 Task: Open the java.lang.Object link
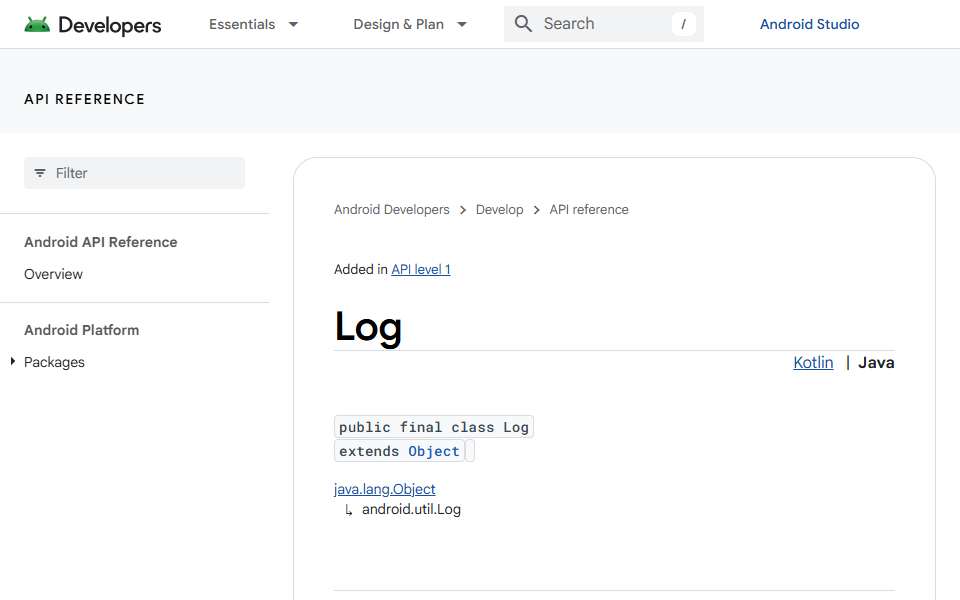click(384, 489)
